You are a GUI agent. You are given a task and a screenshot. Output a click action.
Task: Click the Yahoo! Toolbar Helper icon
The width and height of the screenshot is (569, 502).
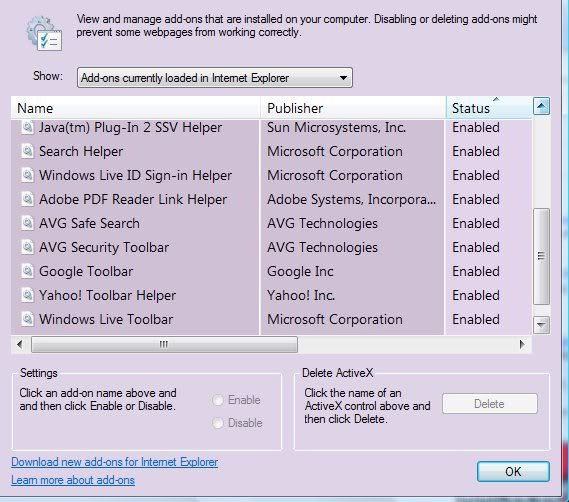(28, 295)
